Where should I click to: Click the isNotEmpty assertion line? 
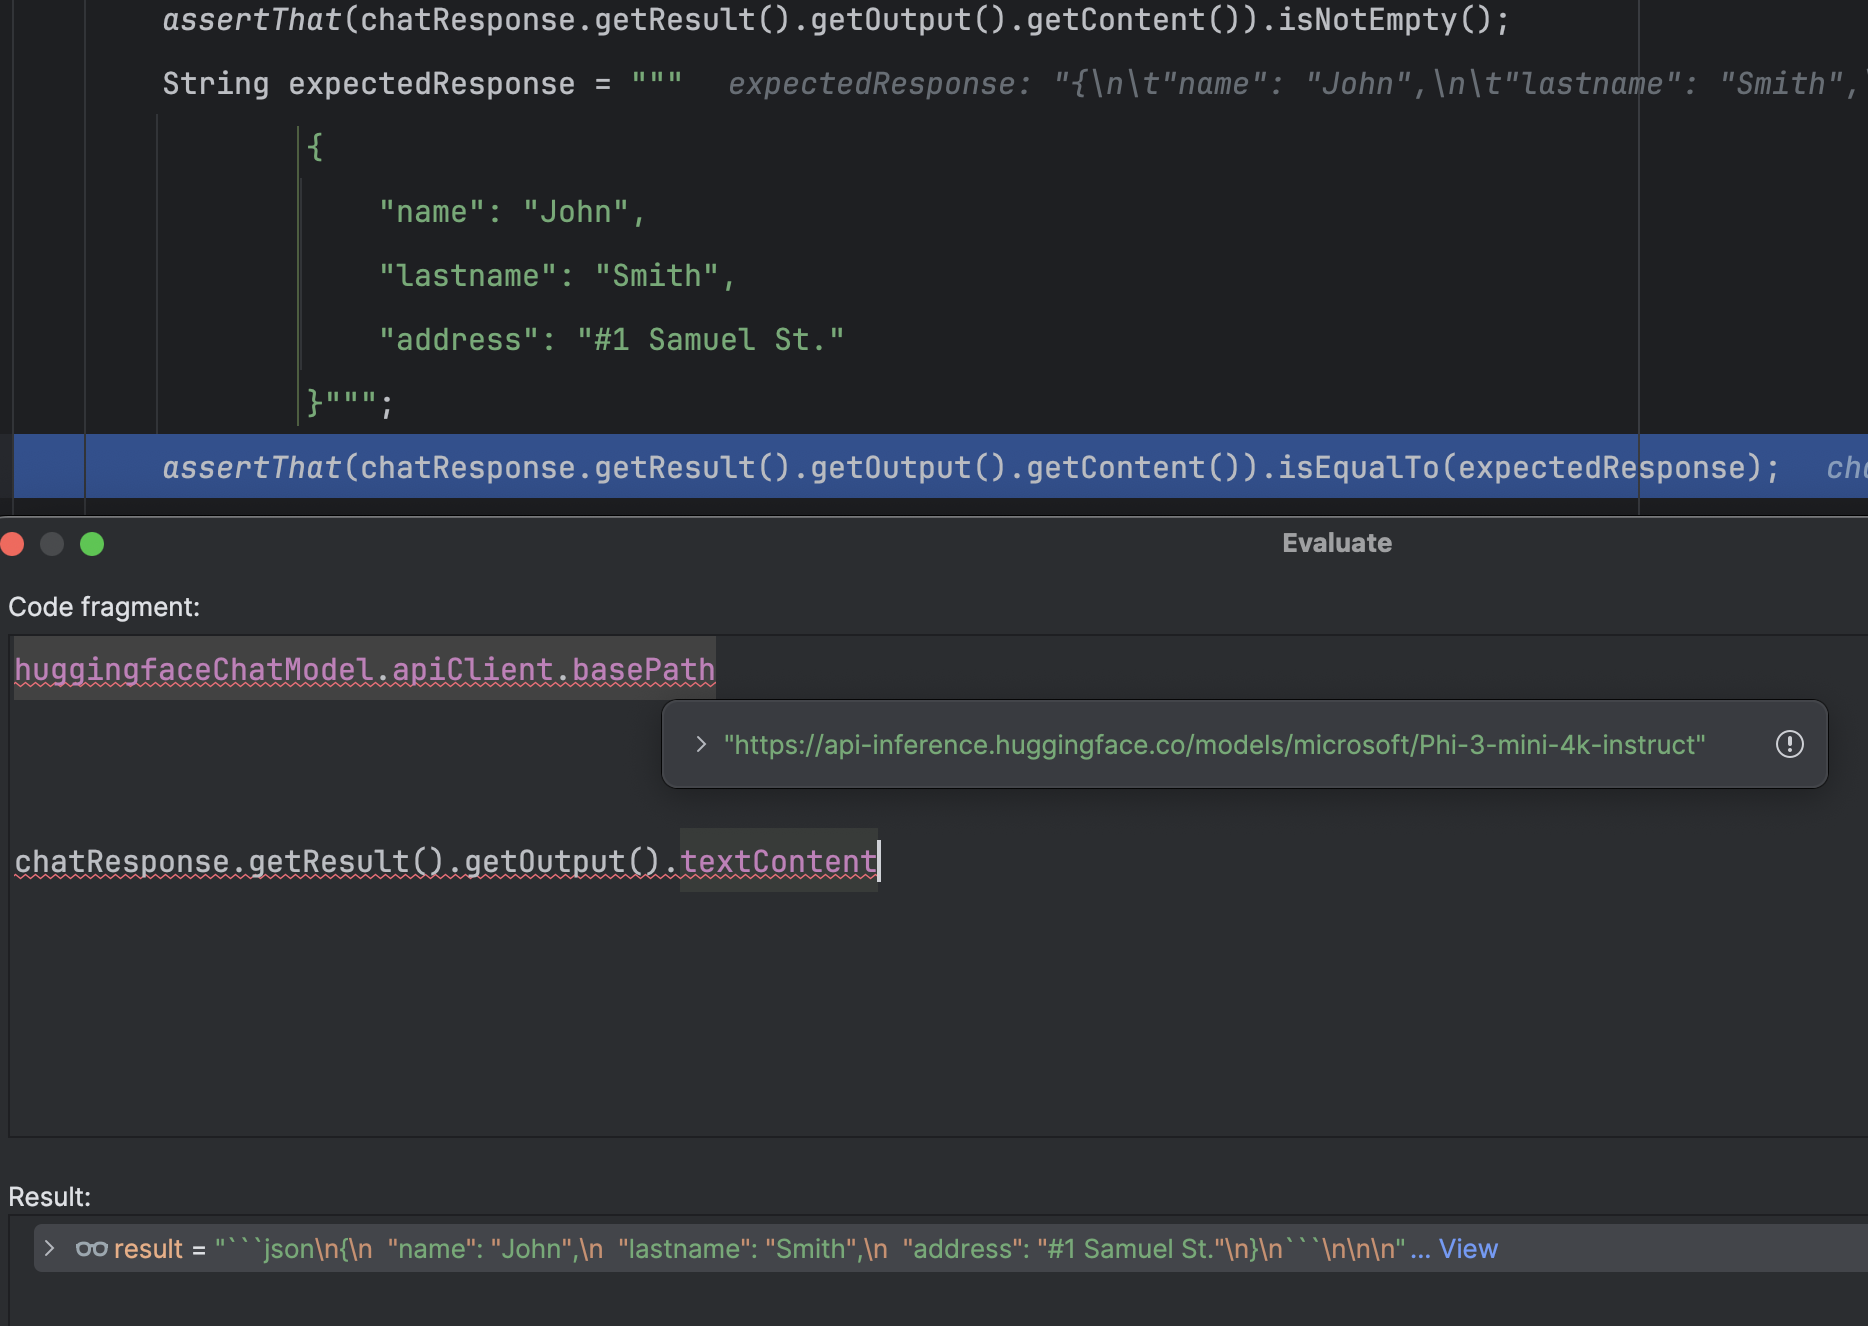pyautogui.click(x=836, y=19)
